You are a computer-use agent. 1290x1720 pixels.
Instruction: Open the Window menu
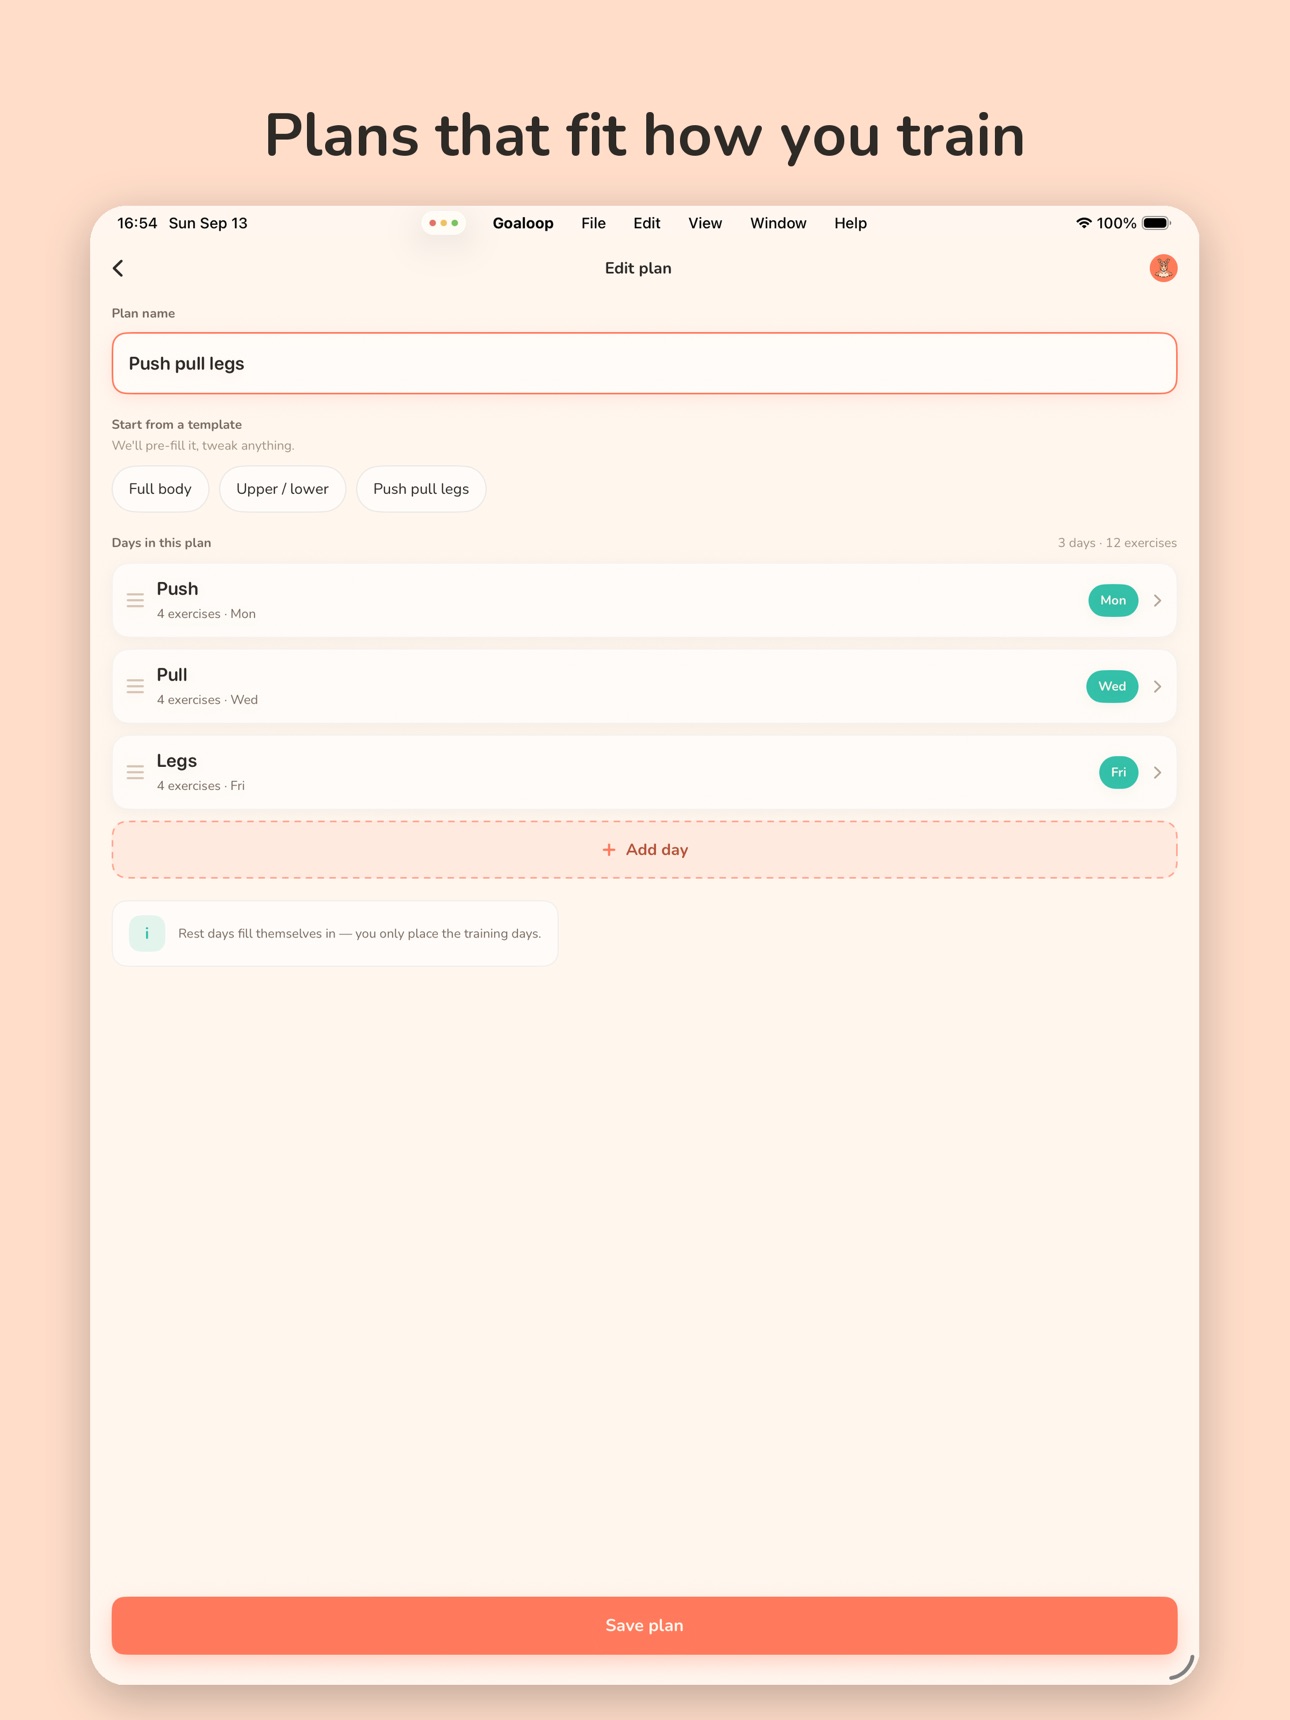click(778, 223)
